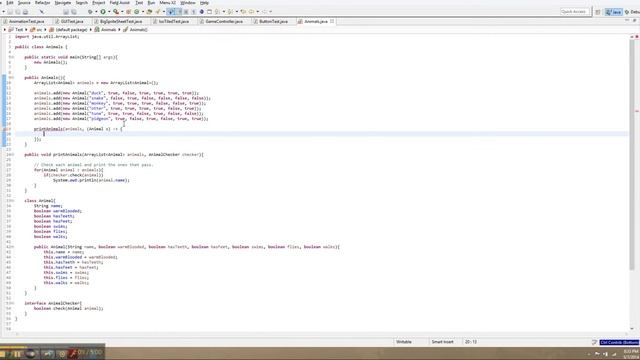The image size is (640, 360).
Task: Collapse the interface AnimalChecker fold
Action: (x=13, y=303)
